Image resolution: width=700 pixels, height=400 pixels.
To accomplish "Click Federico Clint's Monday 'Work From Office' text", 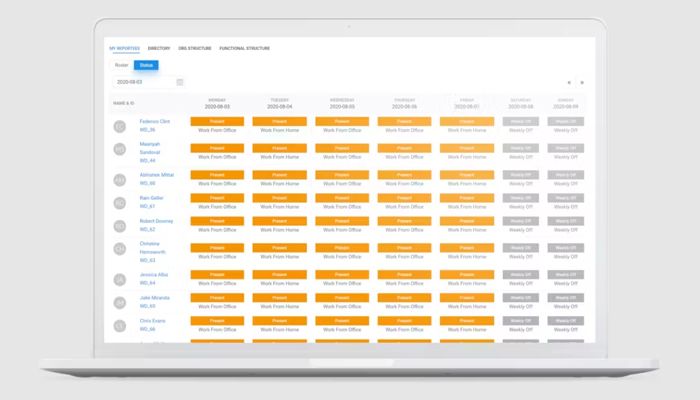I will point(217,130).
